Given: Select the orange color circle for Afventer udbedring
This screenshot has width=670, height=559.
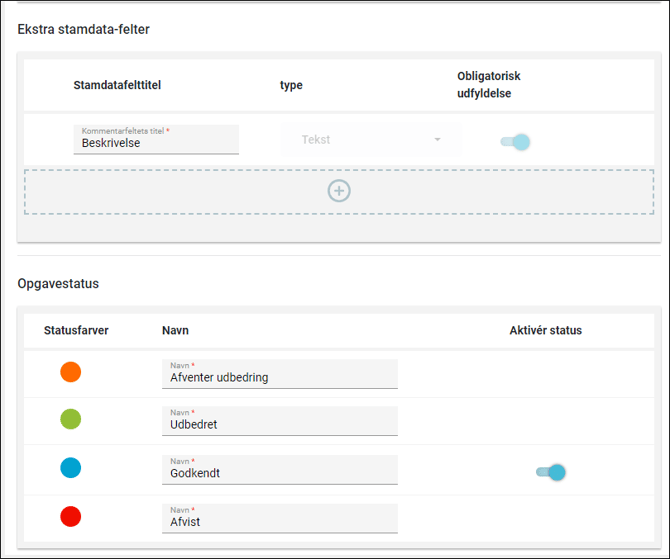Looking at the screenshot, I should 70,372.
